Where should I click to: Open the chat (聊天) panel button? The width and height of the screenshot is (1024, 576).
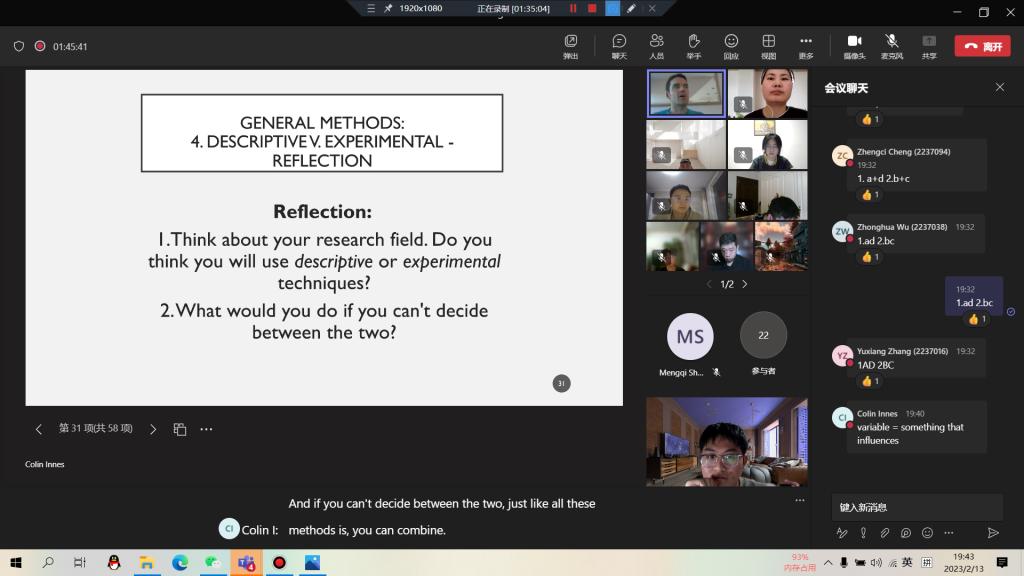point(619,45)
